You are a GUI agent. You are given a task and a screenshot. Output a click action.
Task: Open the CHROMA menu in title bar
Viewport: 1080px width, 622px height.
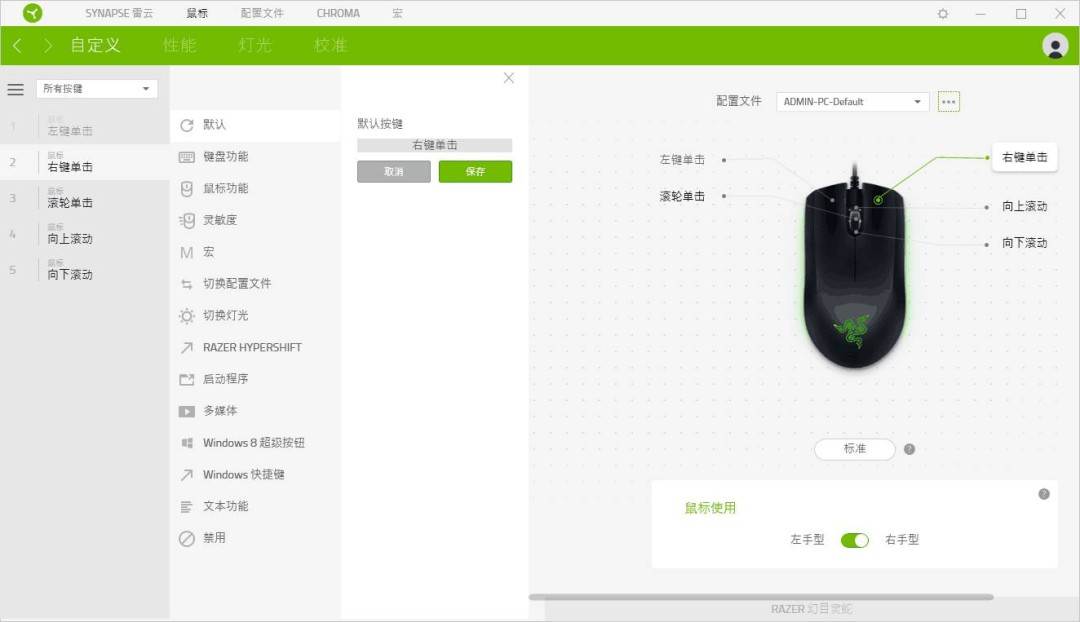pos(338,14)
